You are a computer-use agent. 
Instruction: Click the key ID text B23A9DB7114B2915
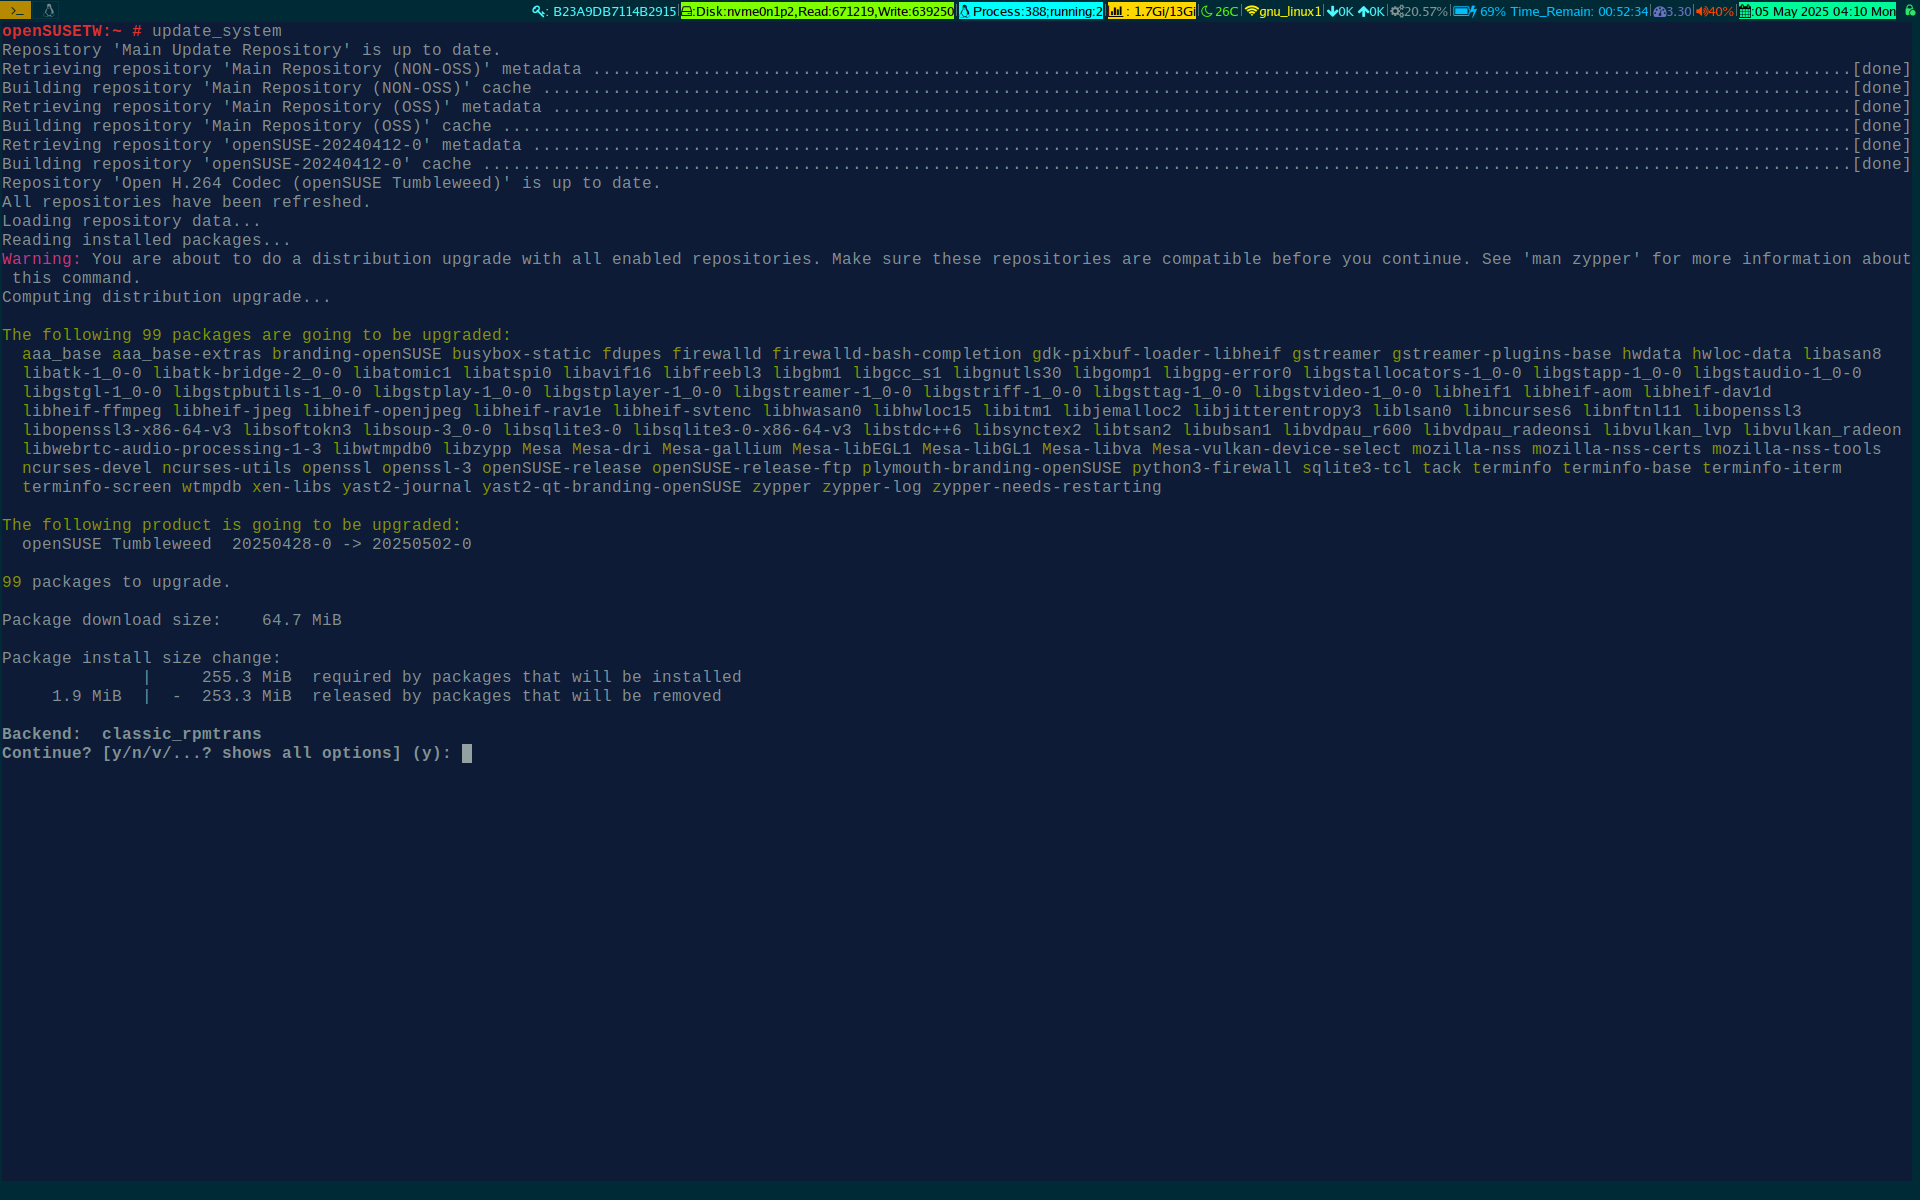coord(615,12)
